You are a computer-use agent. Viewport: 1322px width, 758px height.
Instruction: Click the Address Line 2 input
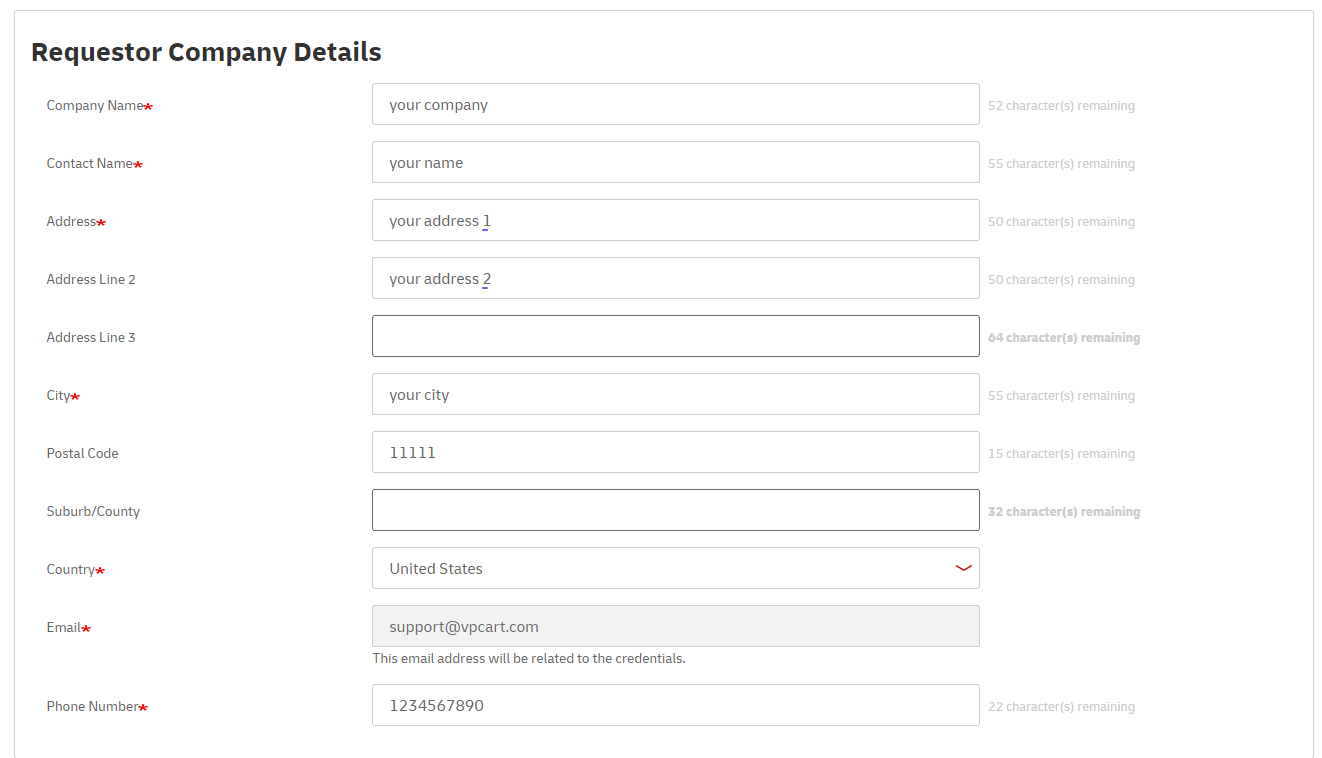675,278
